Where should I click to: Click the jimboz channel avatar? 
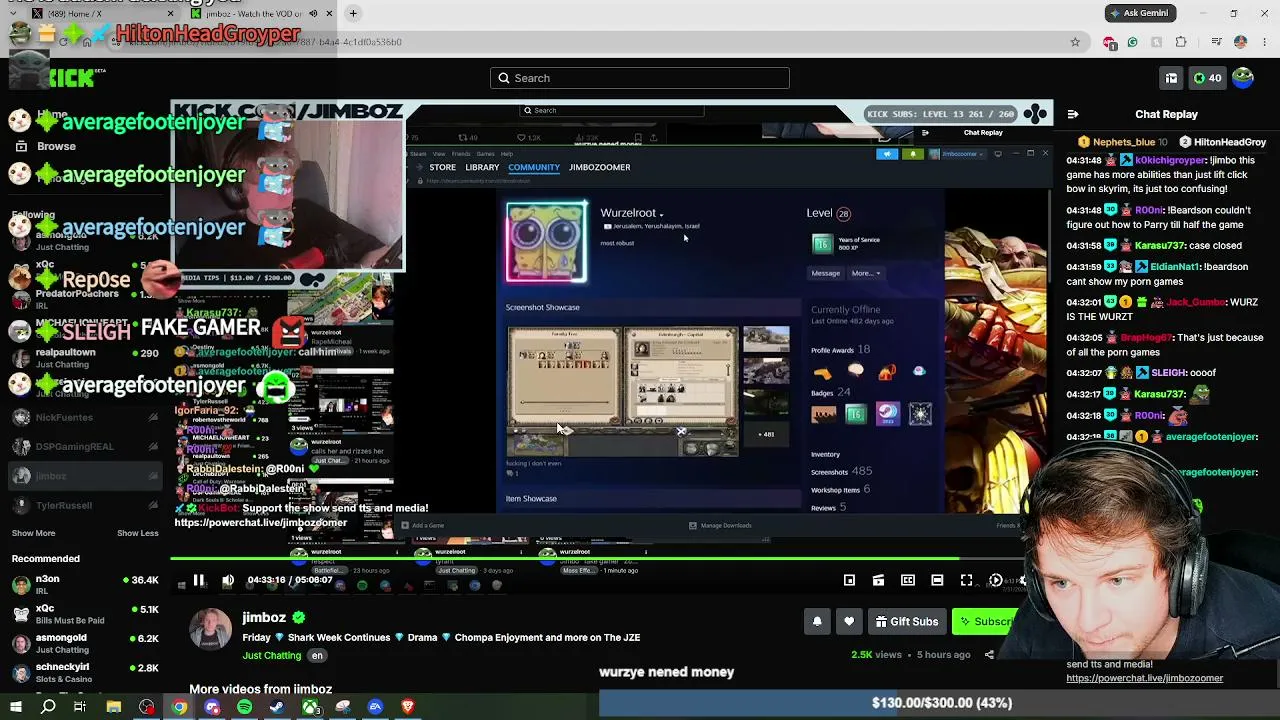(210, 630)
